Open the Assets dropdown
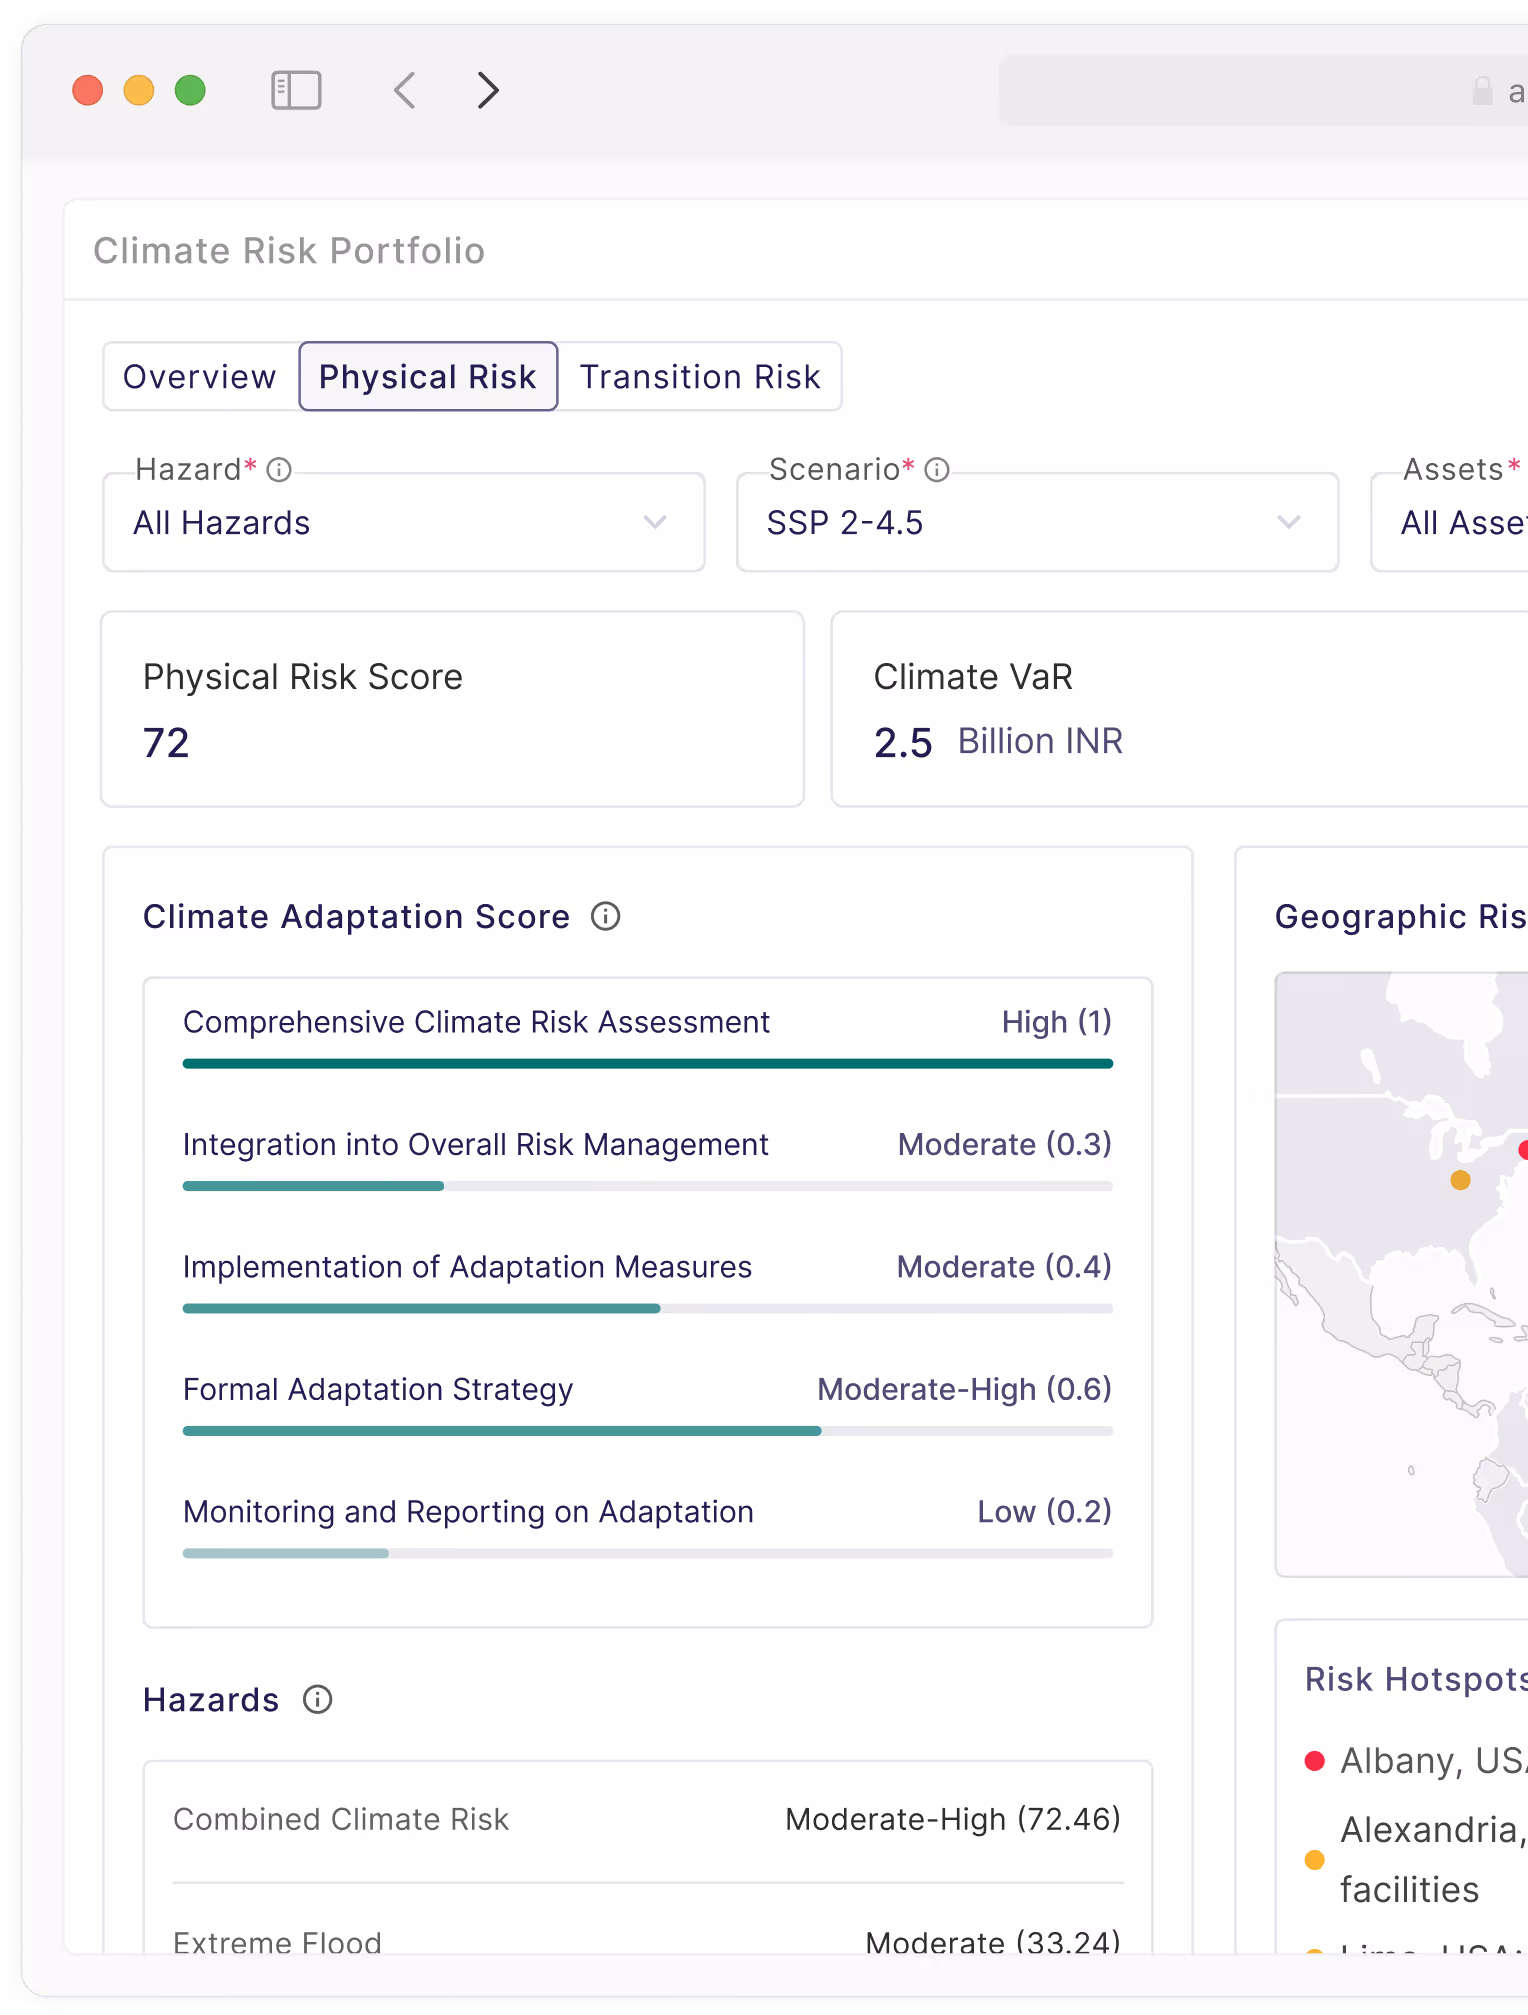1528x2015 pixels. point(1450,522)
